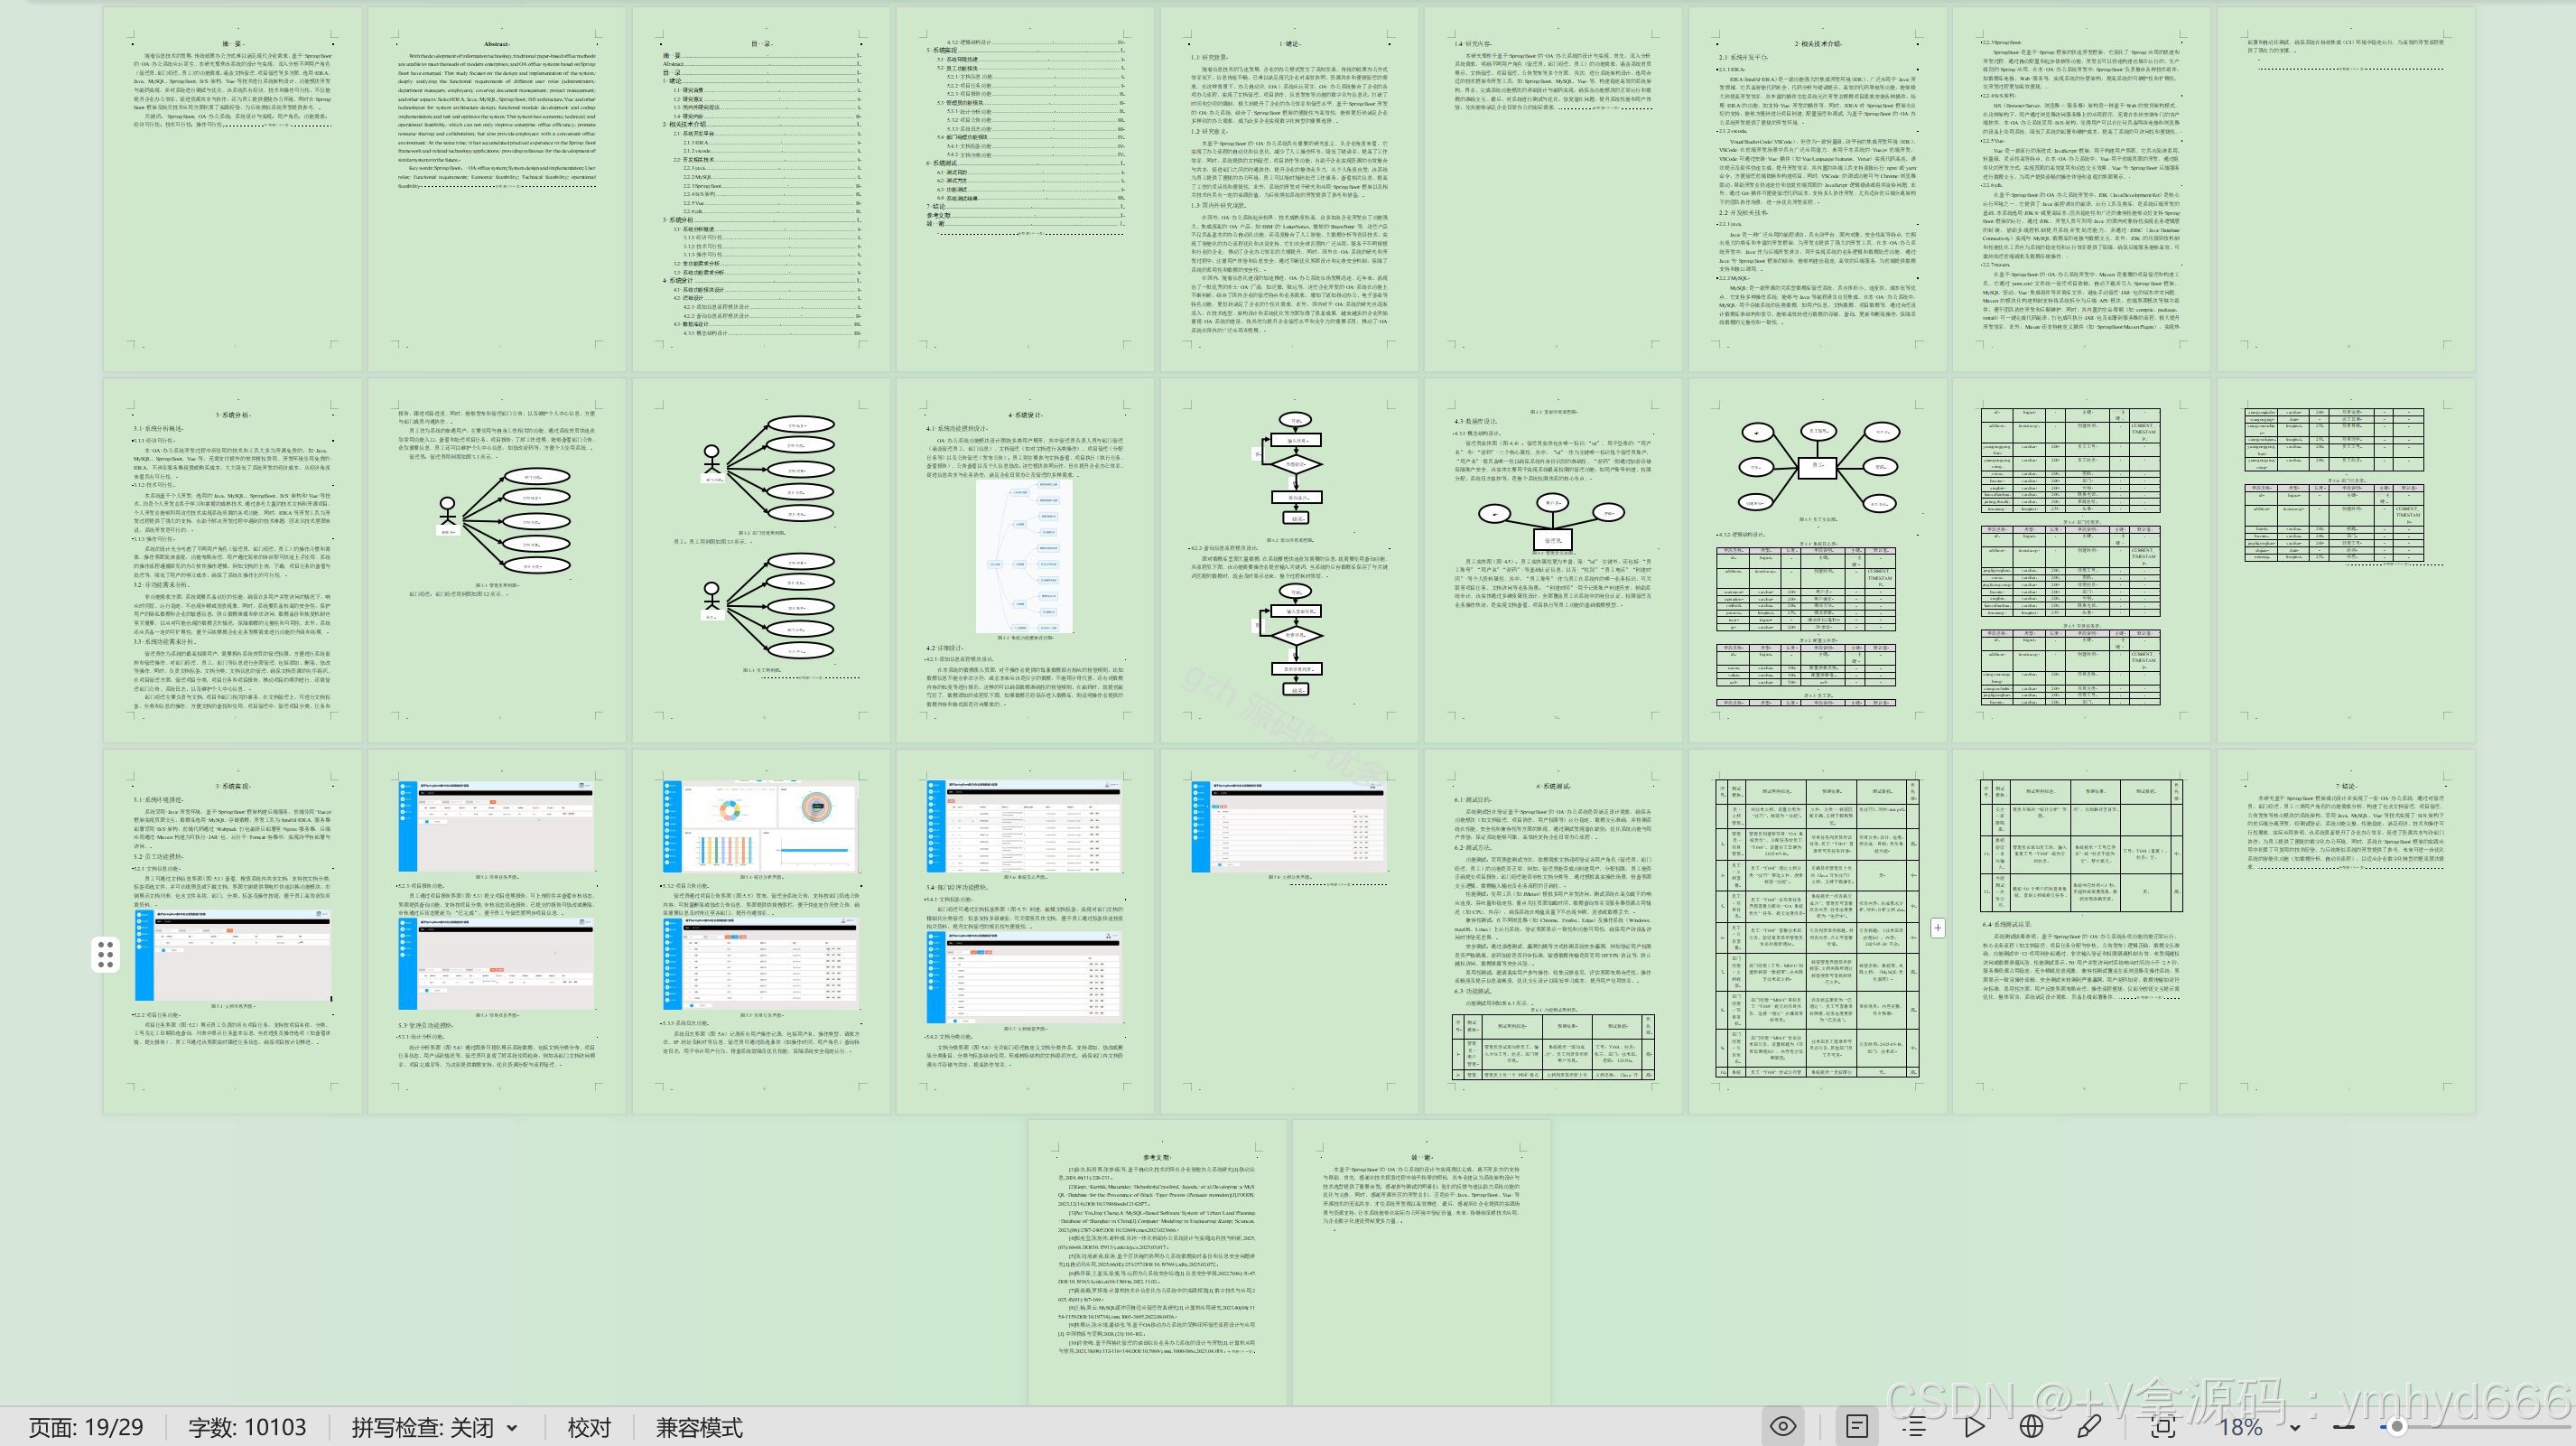This screenshot has width=2576, height=1446.
Task: Switch to outline view icon
Action: click(1914, 1426)
